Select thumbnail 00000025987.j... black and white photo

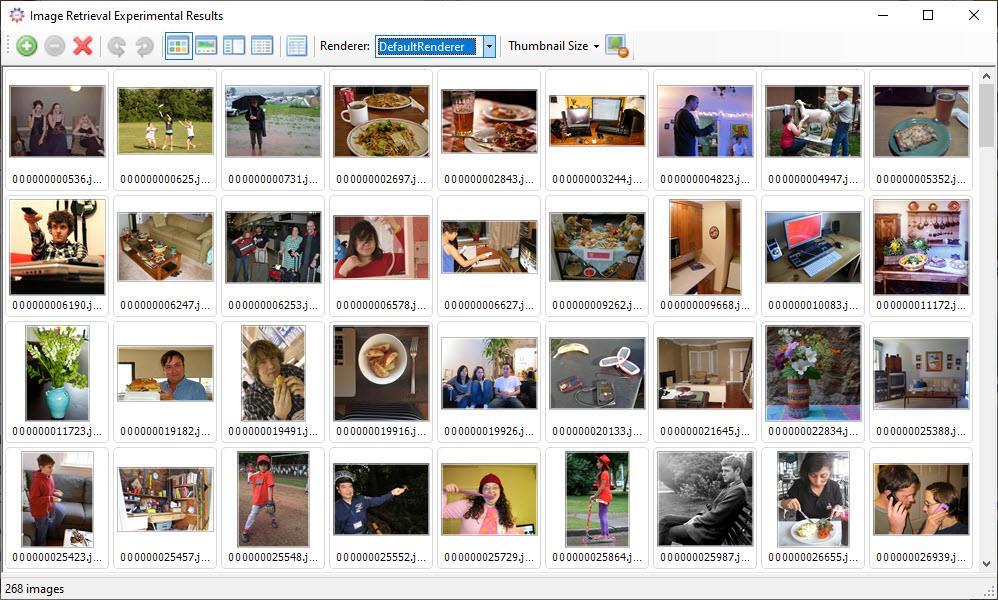tap(705, 499)
